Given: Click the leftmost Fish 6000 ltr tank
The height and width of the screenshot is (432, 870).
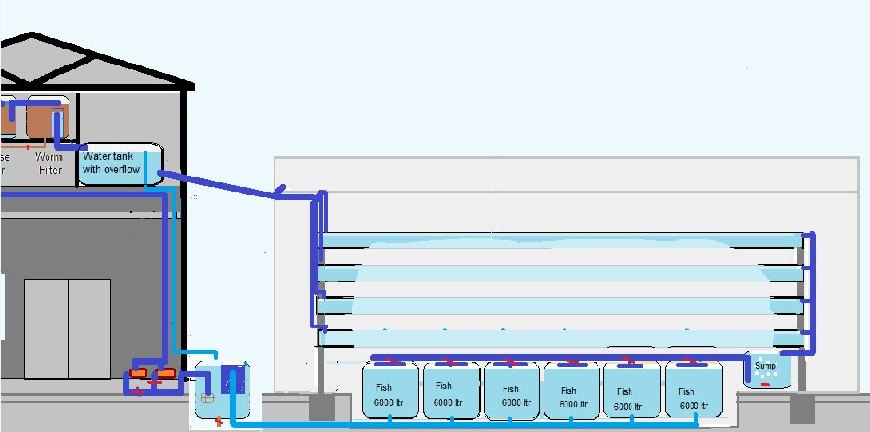Looking at the screenshot, I should (x=390, y=391).
